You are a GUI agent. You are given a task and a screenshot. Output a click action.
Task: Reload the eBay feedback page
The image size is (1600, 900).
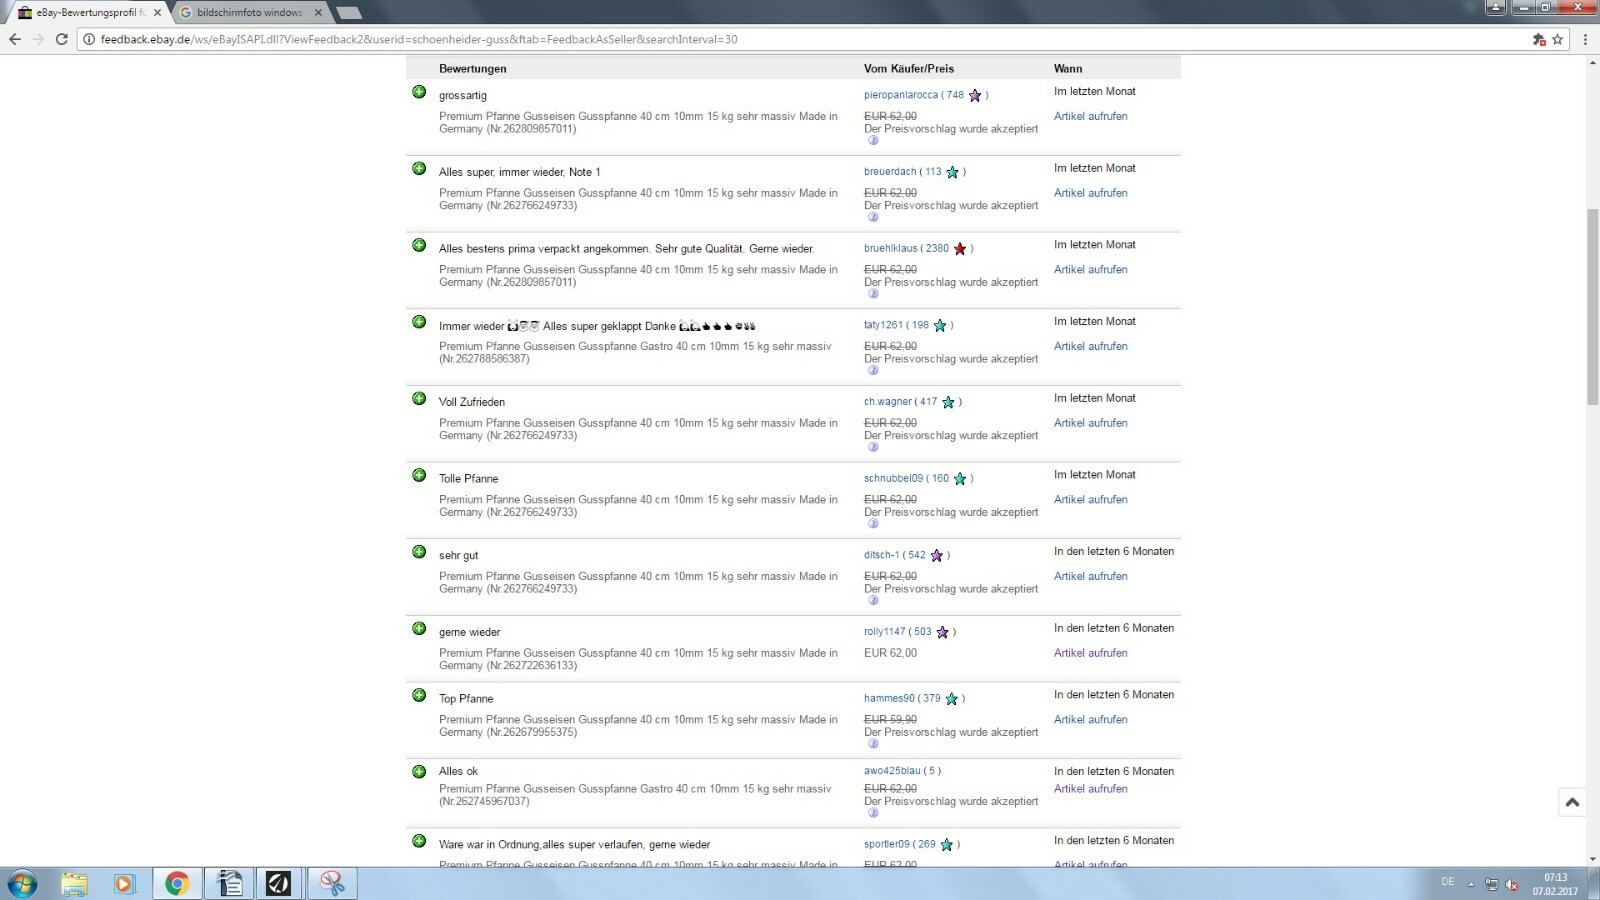(61, 39)
